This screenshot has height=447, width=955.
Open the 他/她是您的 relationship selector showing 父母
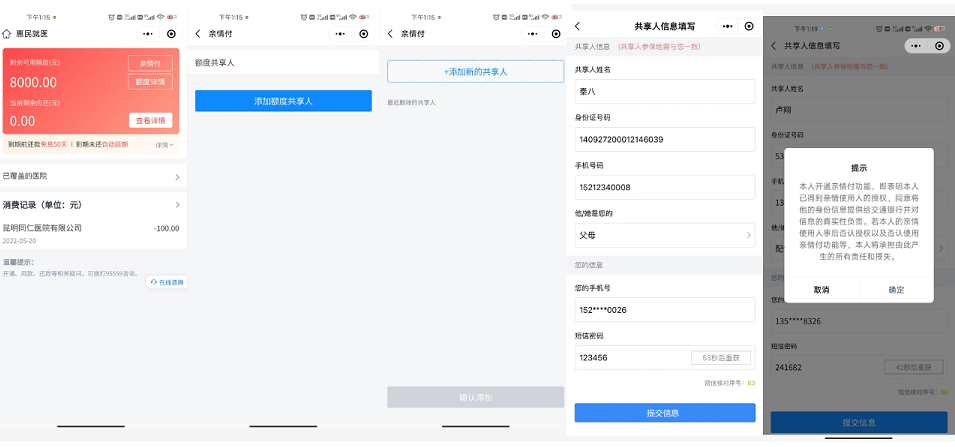click(664, 236)
